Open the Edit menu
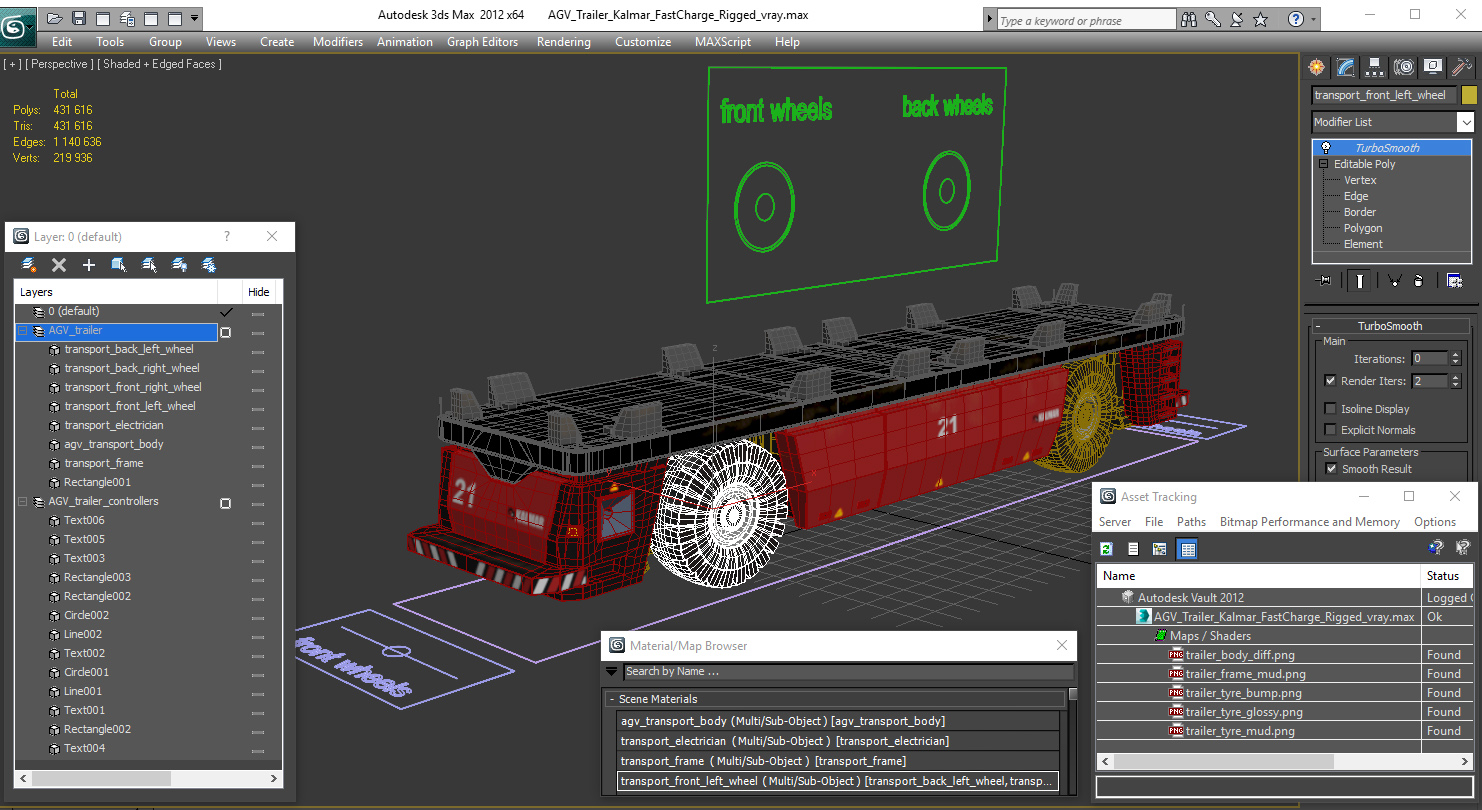The width and height of the screenshot is (1482, 810). [x=62, y=42]
